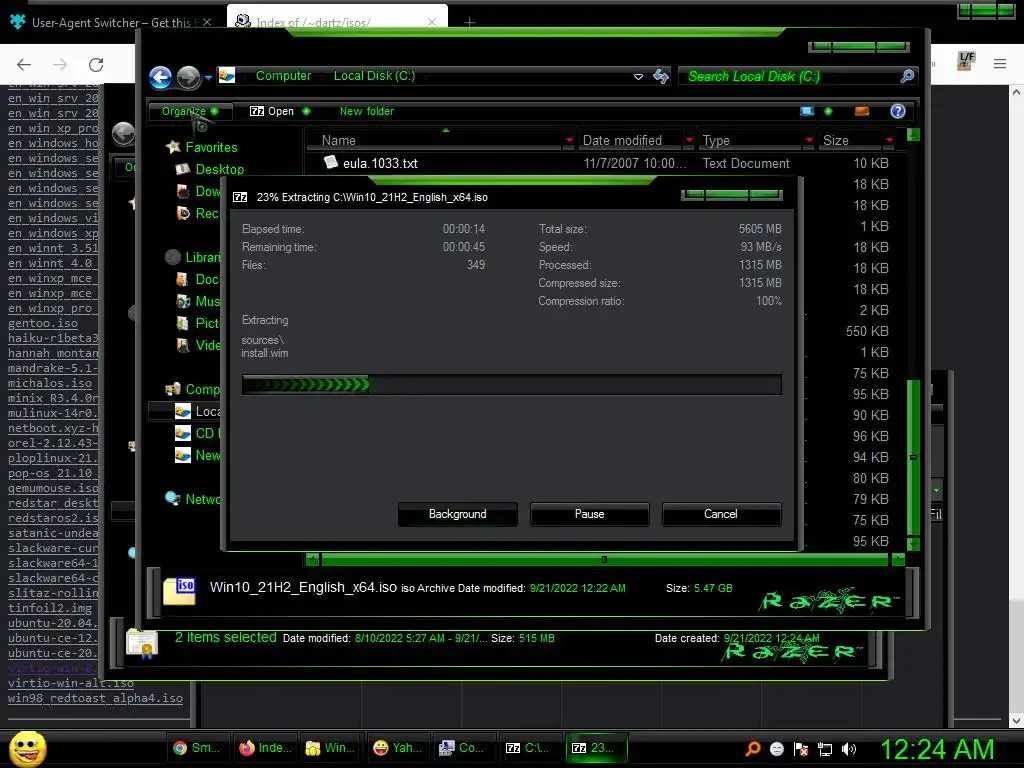This screenshot has width=1024, height=768.
Task: Click the horizontal scrollbar in file list
Action: tap(604, 560)
